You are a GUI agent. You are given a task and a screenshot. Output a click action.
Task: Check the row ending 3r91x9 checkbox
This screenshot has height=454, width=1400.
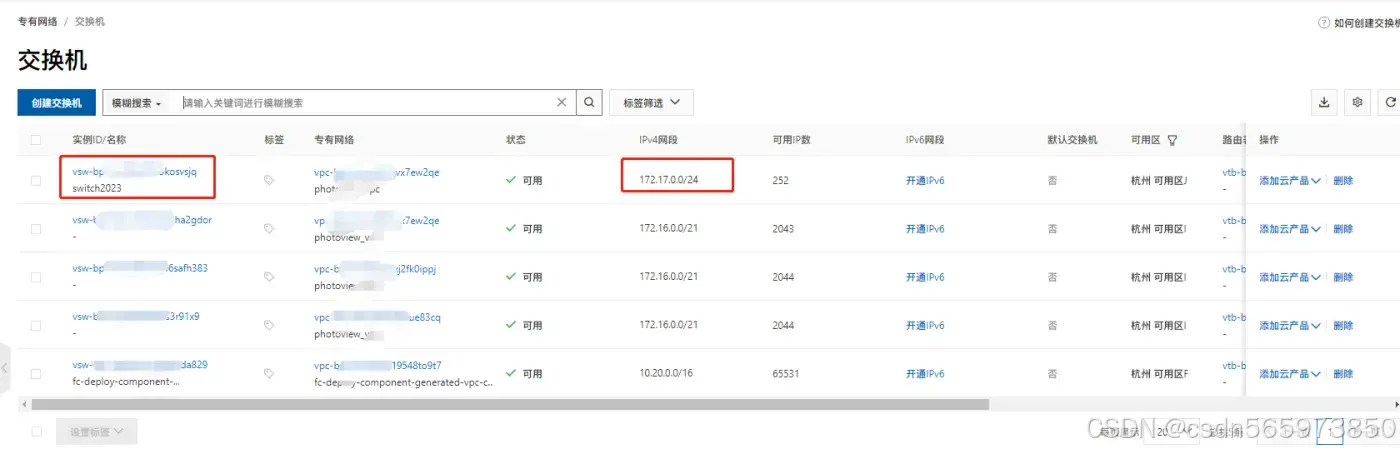[36, 325]
